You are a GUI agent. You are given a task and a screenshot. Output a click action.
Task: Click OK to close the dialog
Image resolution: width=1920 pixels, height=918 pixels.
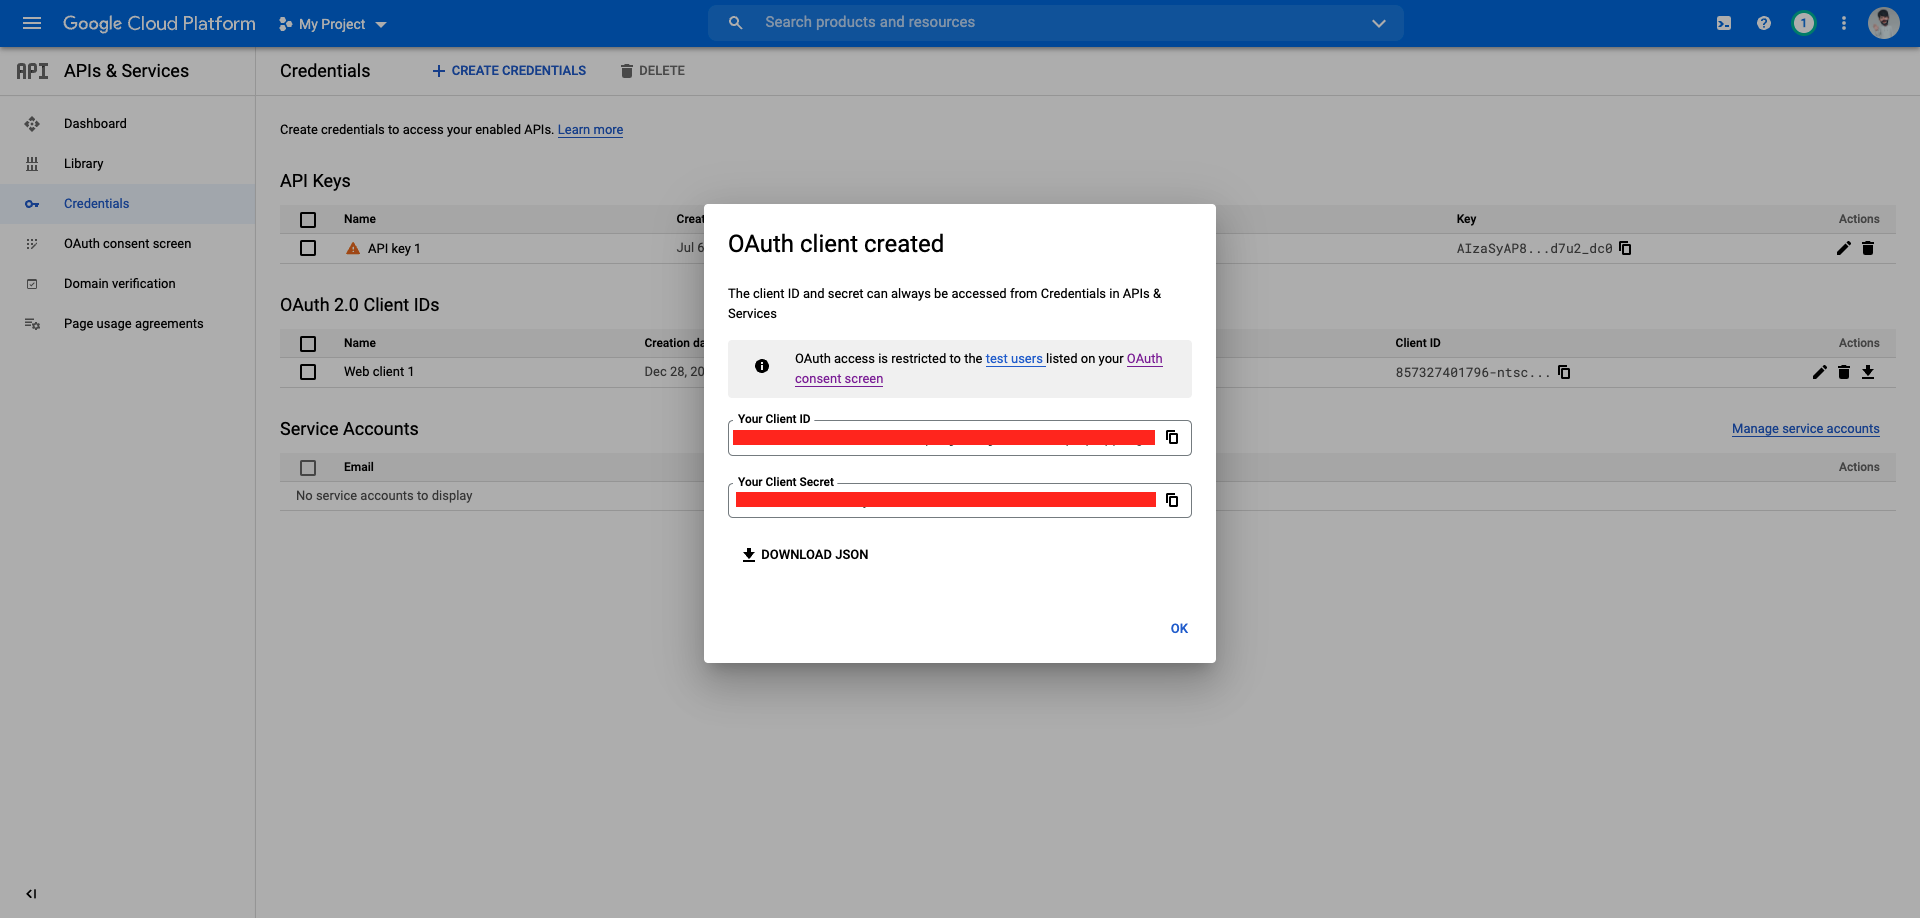click(1179, 629)
